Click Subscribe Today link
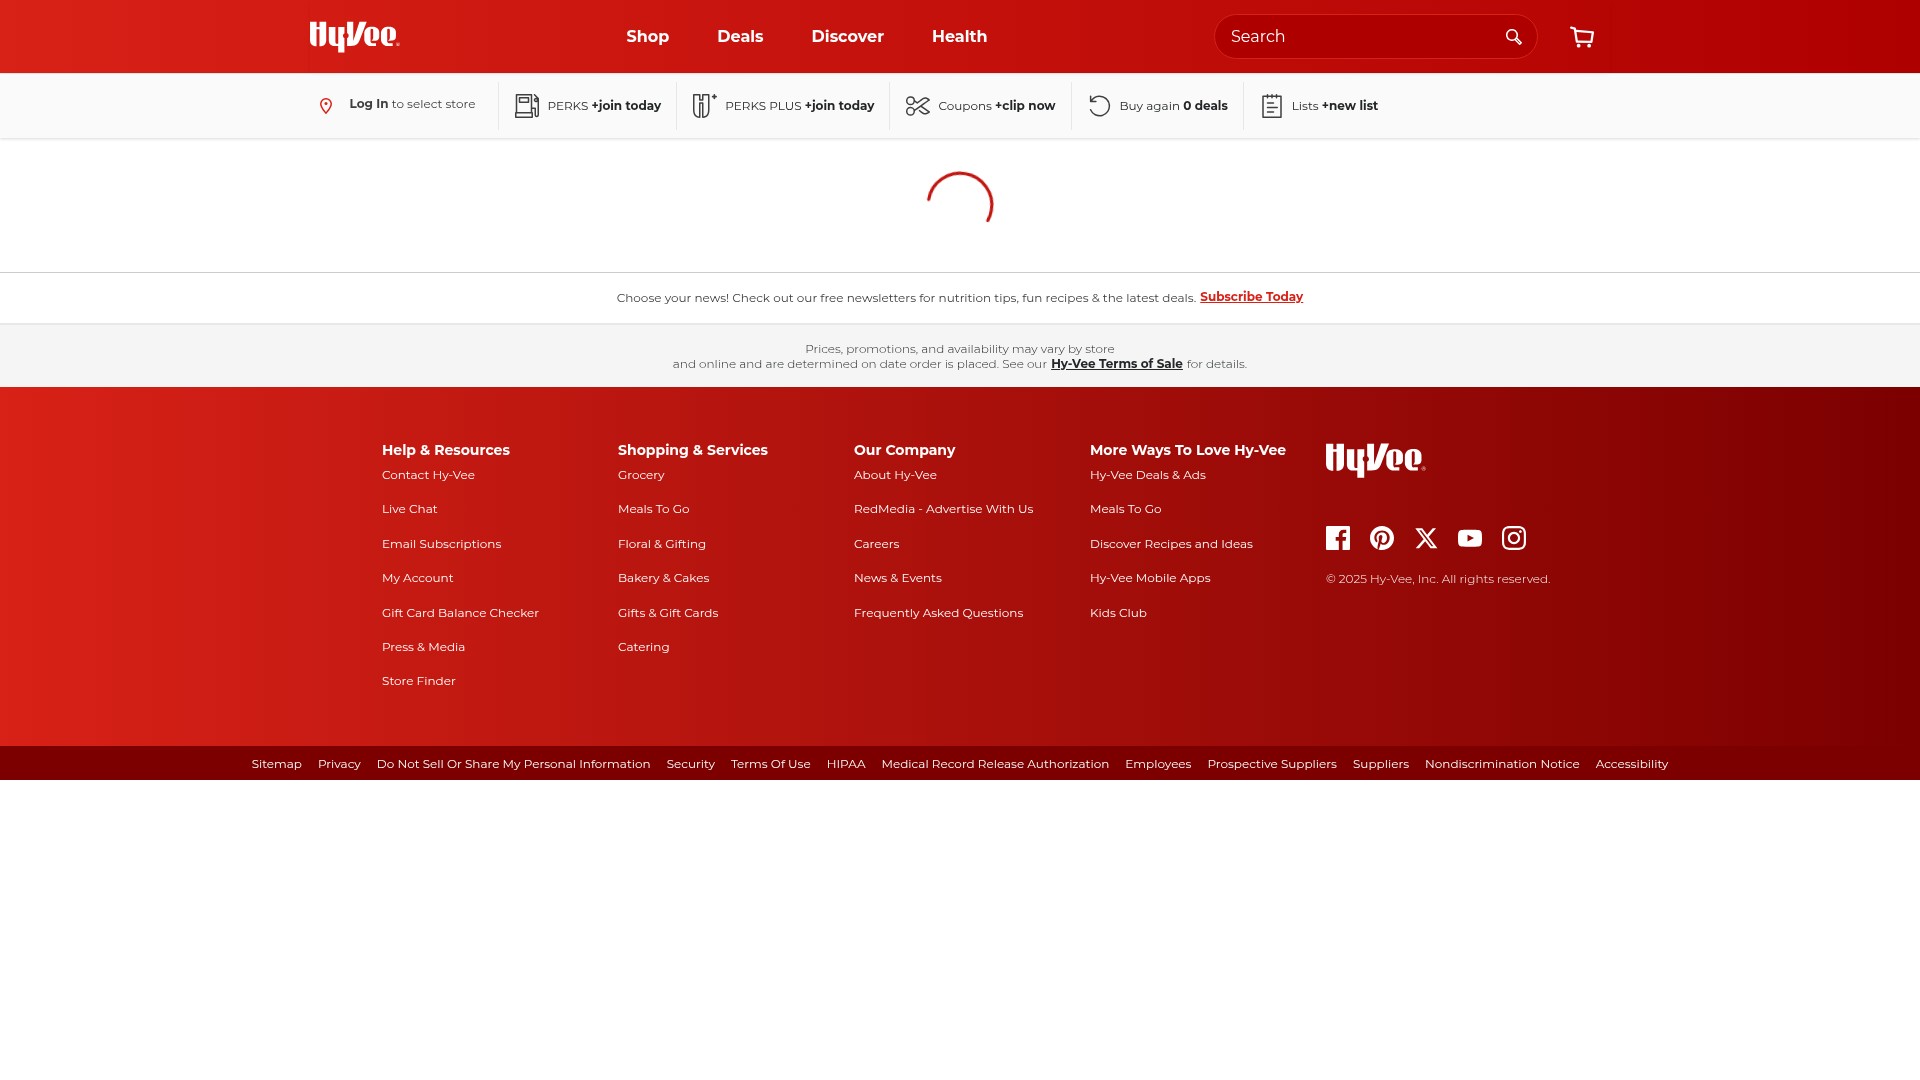1920x1080 pixels. point(1251,297)
